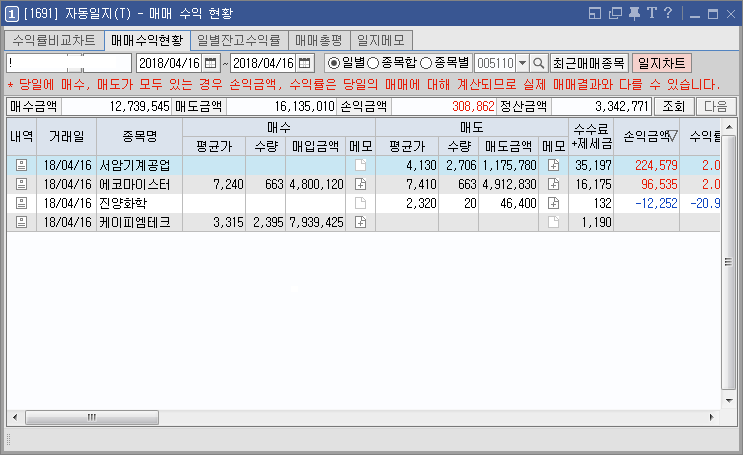Switch to 매매수익현황 tab
Image resolution: width=743 pixels, height=455 pixels.
[147, 40]
